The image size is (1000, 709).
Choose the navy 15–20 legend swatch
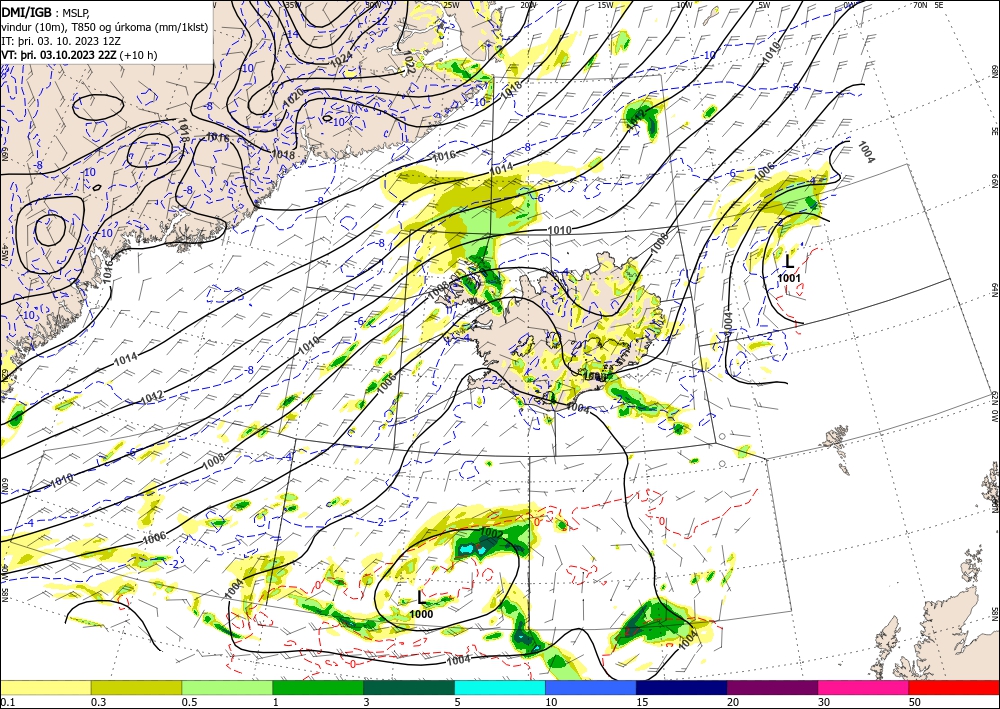pos(682,687)
